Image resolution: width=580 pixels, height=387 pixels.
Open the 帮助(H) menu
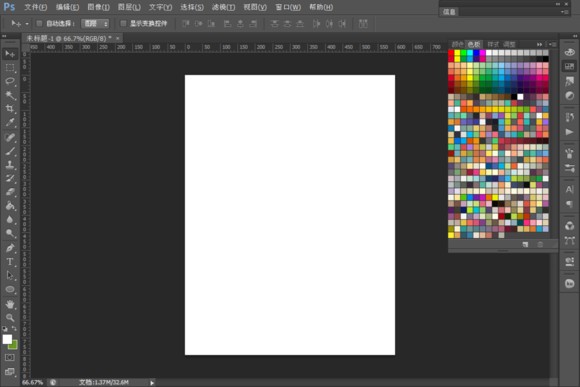pos(321,7)
